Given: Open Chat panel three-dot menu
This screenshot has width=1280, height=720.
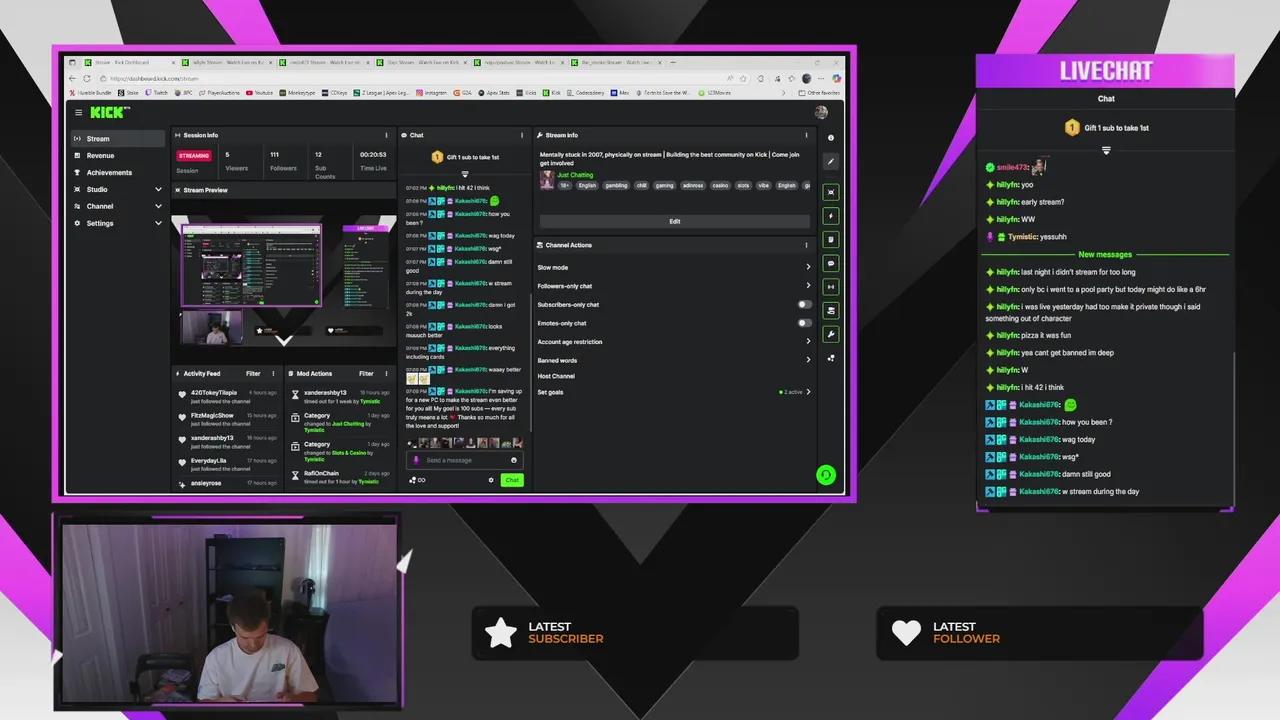Looking at the screenshot, I should point(521,135).
